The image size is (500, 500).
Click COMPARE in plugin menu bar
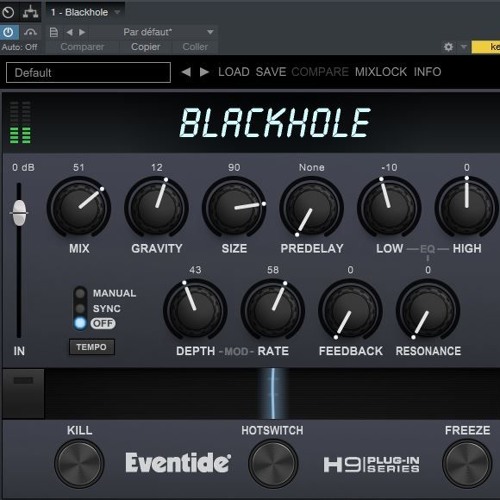pyautogui.click(x=320, y=72)
